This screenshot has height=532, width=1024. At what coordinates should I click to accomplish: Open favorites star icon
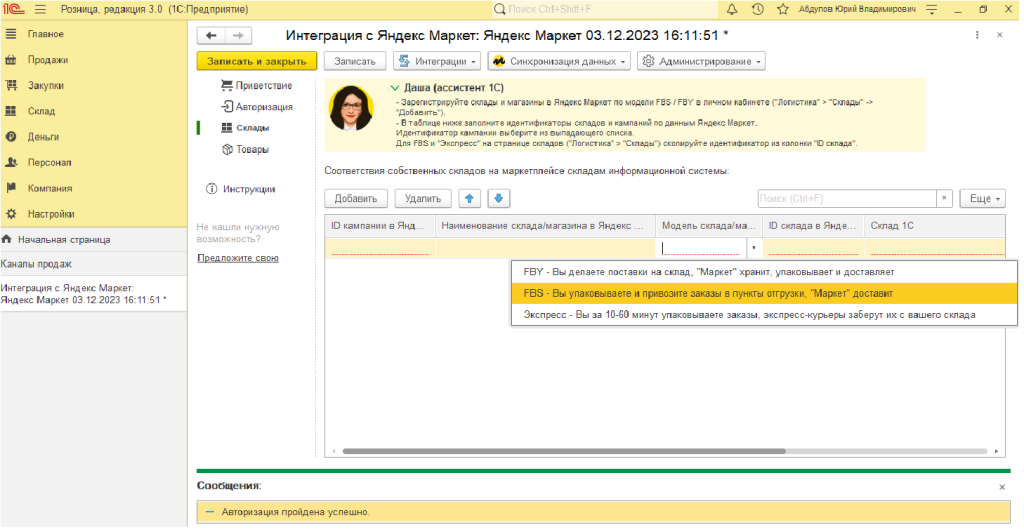(783, 9)
